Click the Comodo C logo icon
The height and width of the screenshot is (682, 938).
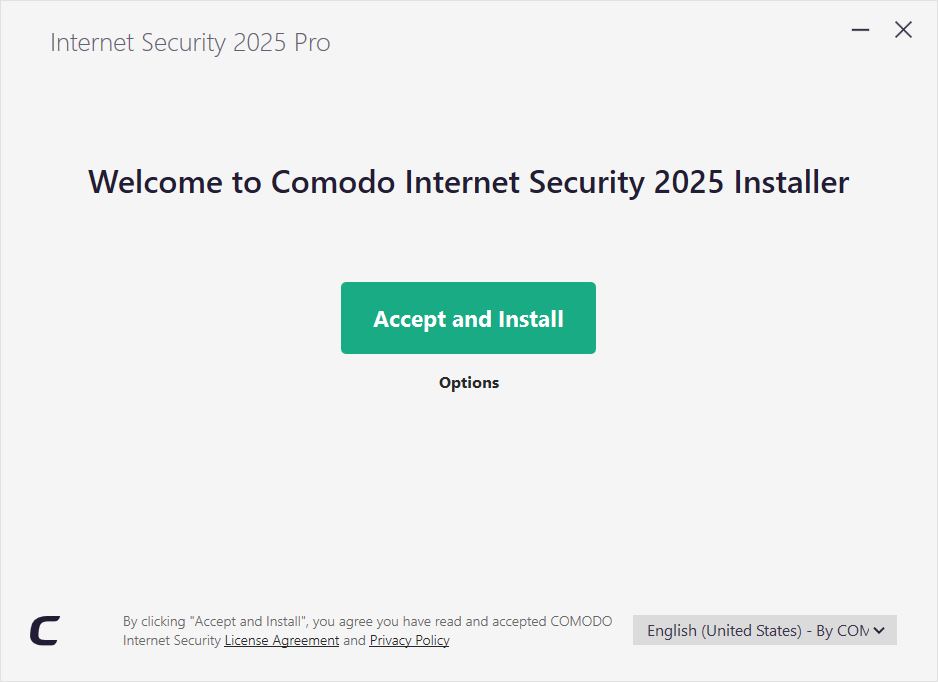45,631
